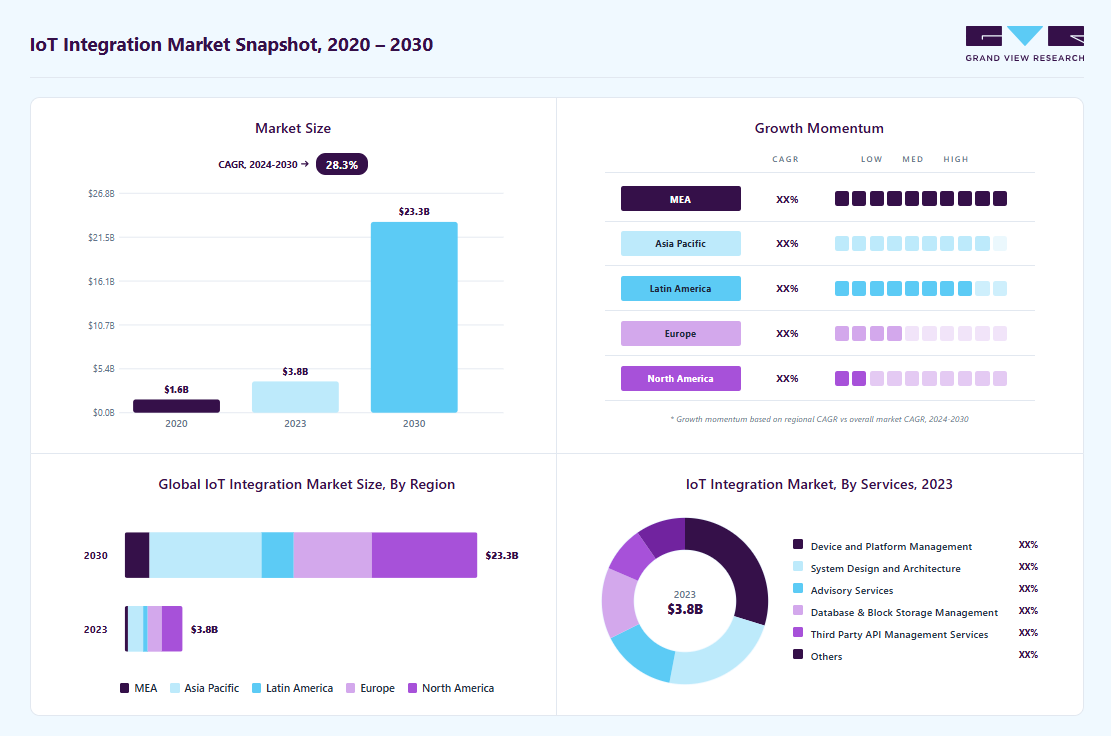Click Latin America segment of the 2030 bar
Screen dimensions: 1111x736
point(278,555)
